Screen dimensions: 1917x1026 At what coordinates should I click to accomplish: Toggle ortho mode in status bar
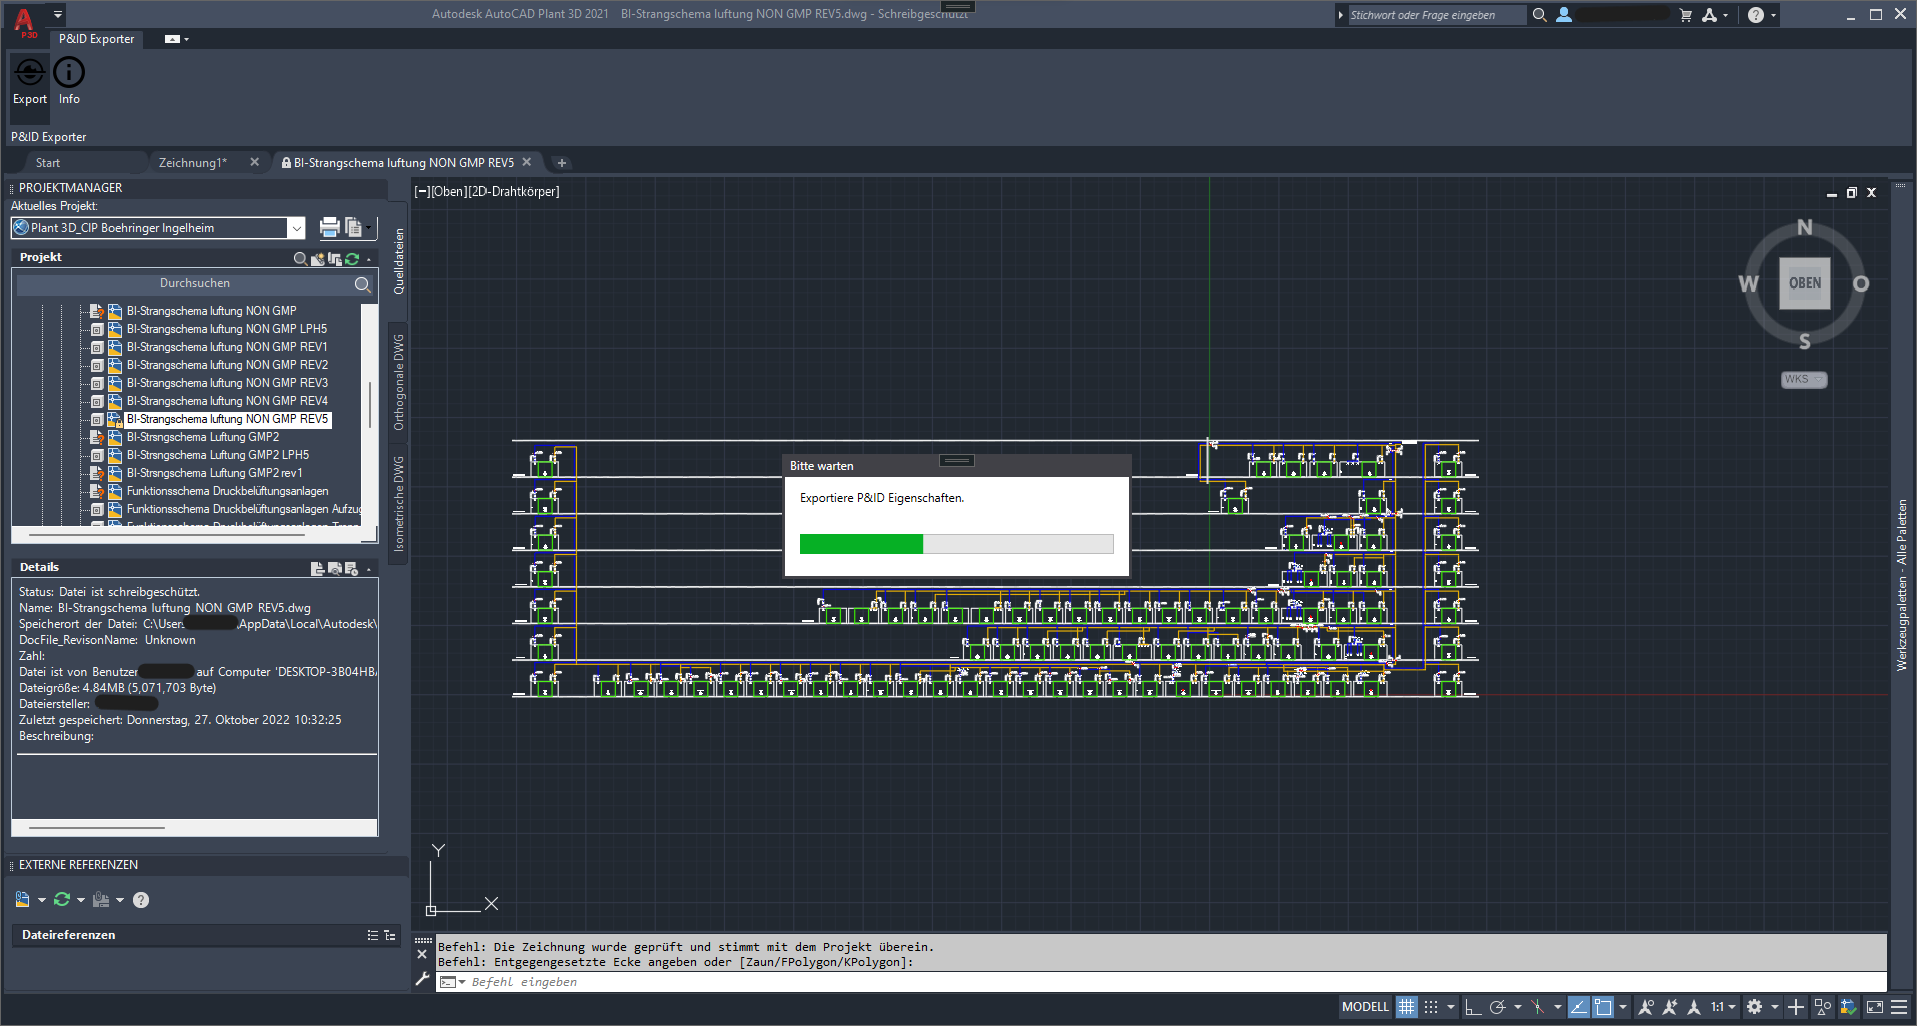pyautogui.click(x=1472, y=1007)
